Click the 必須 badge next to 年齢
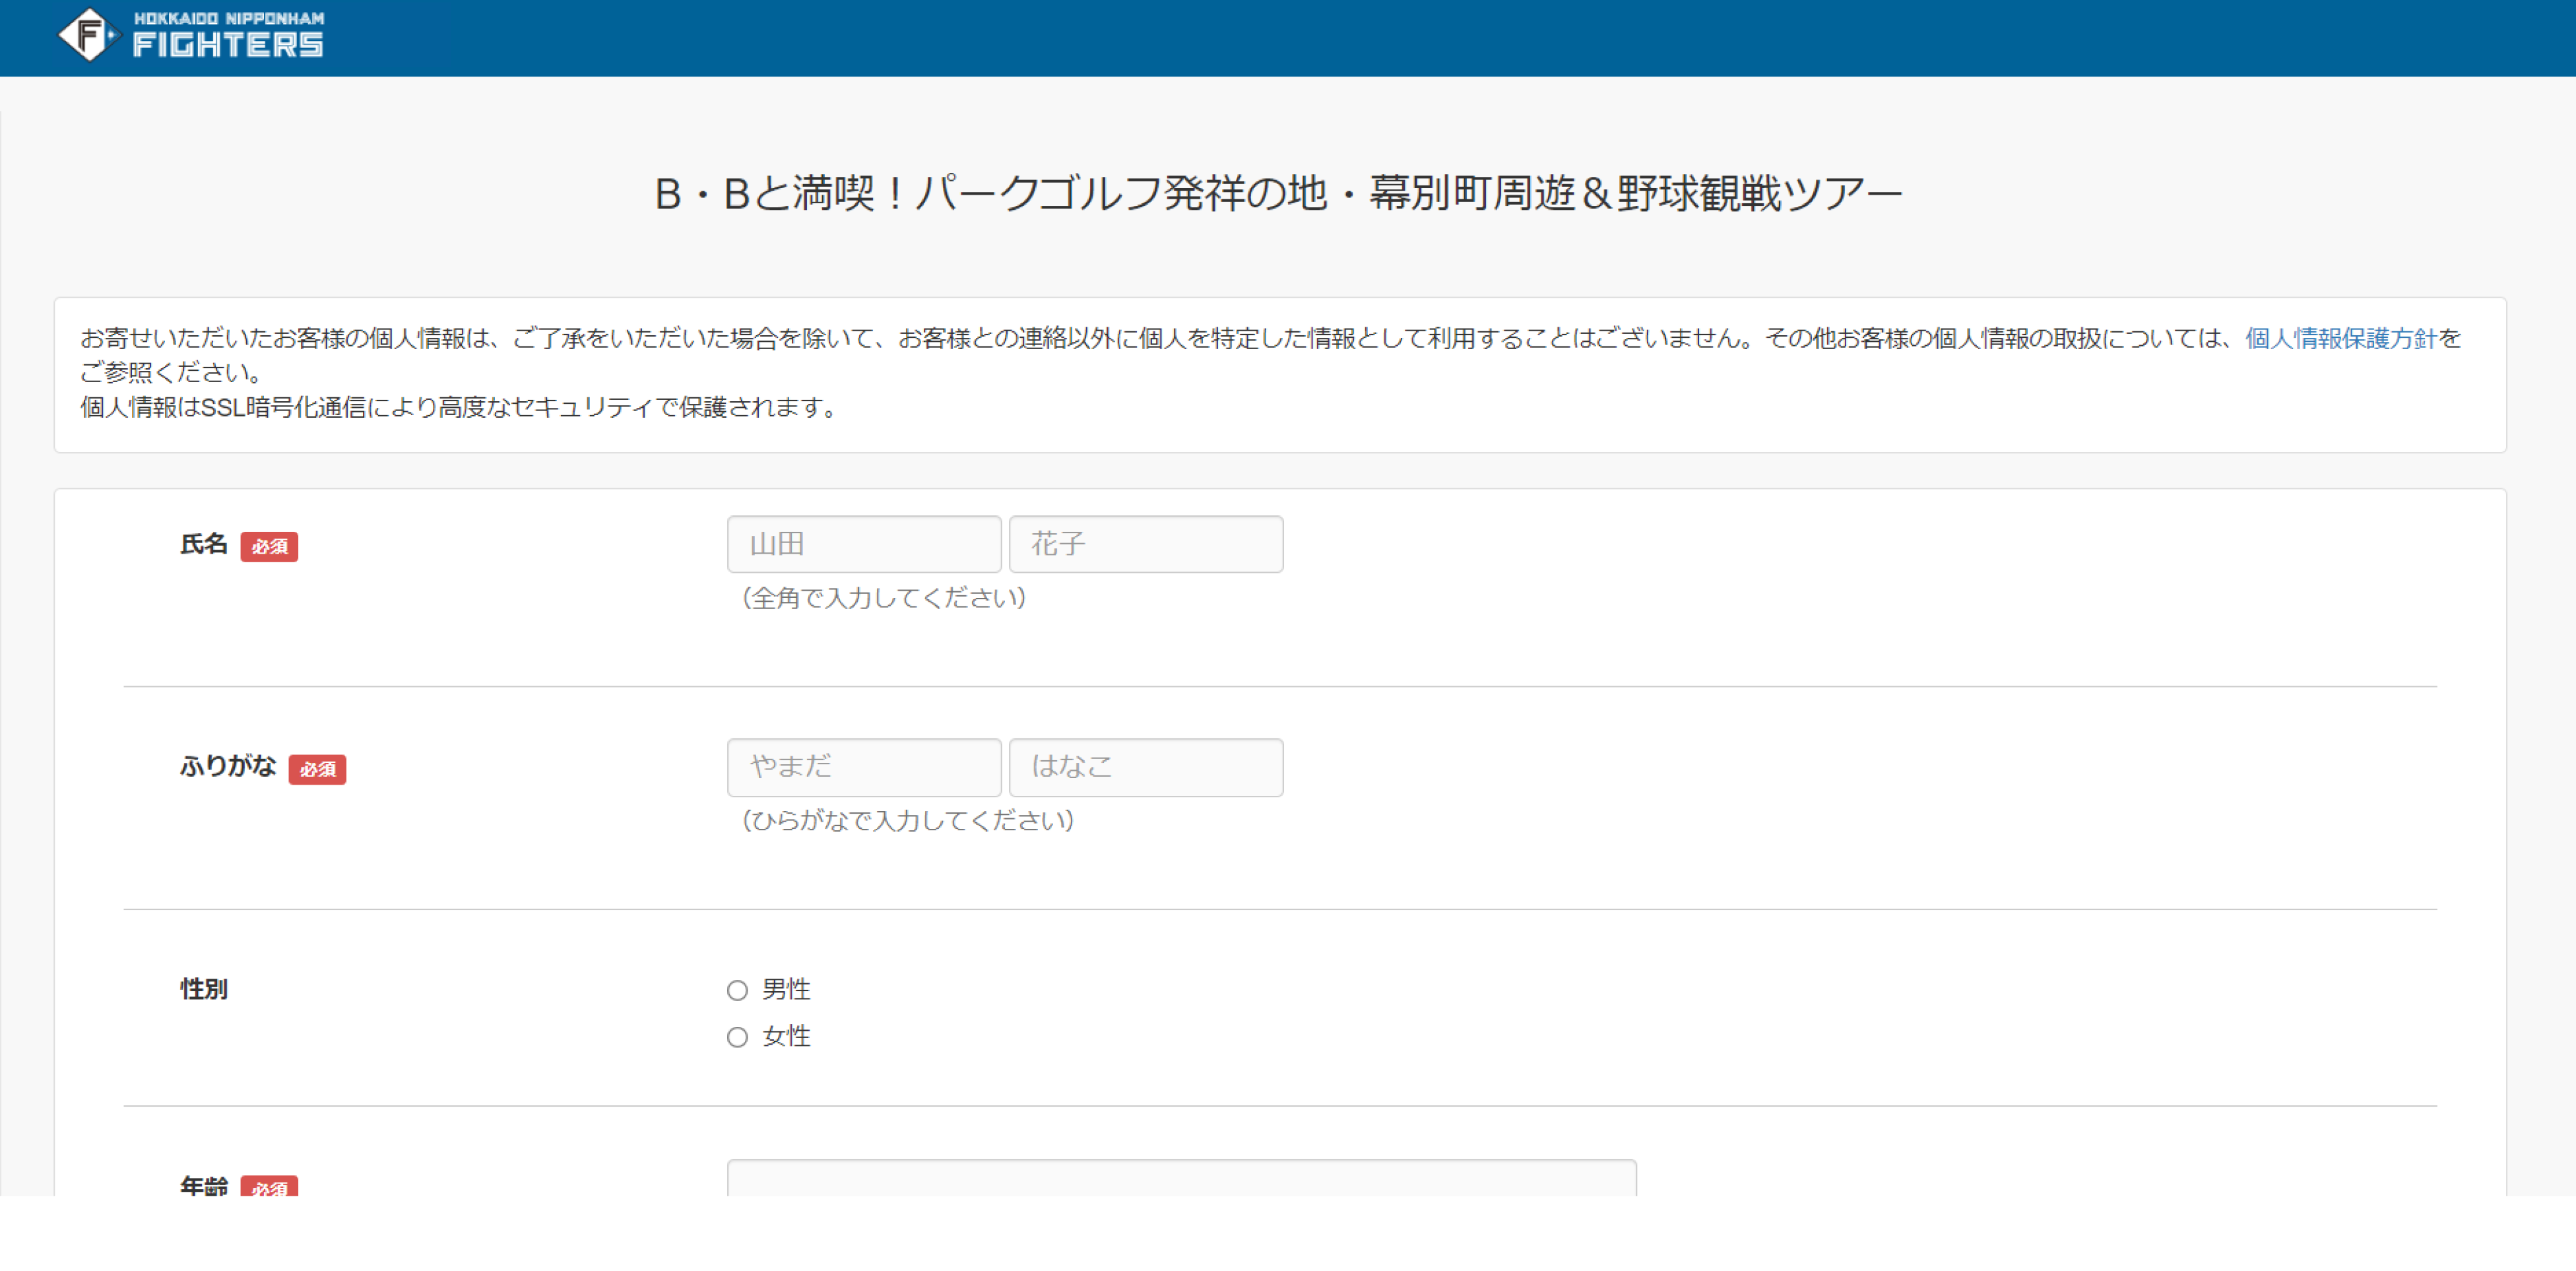The height and width of the screenshot is (1271, 2576). [x=269, y=1186]
